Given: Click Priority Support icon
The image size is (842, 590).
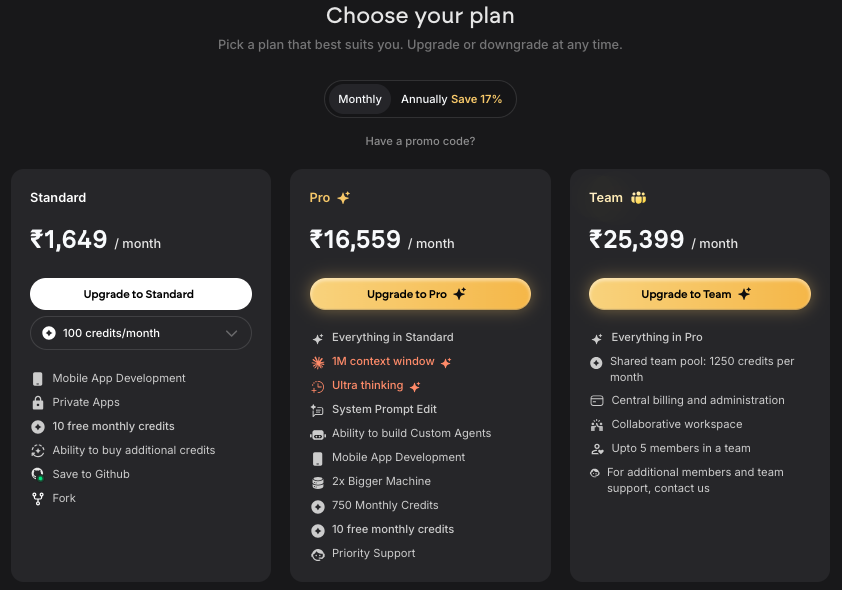Looking at the screenshot, I should click(318, 554).
